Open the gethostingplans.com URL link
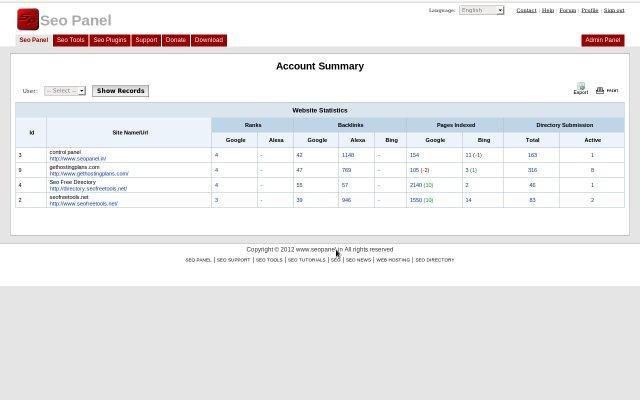 pyautogui.click(x=89, y=173)
